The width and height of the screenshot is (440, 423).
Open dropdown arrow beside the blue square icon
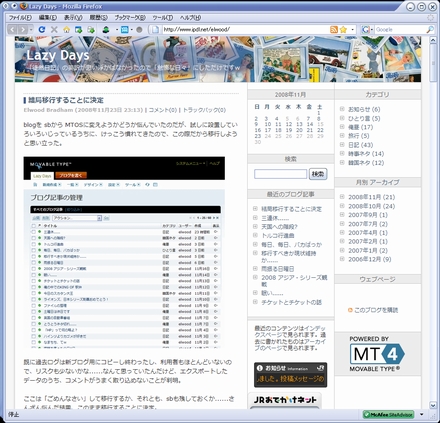point(132,30)
